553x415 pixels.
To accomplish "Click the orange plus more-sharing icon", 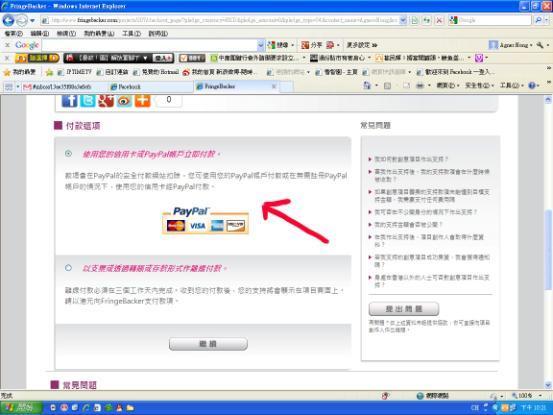I will (x=142, y=101).
